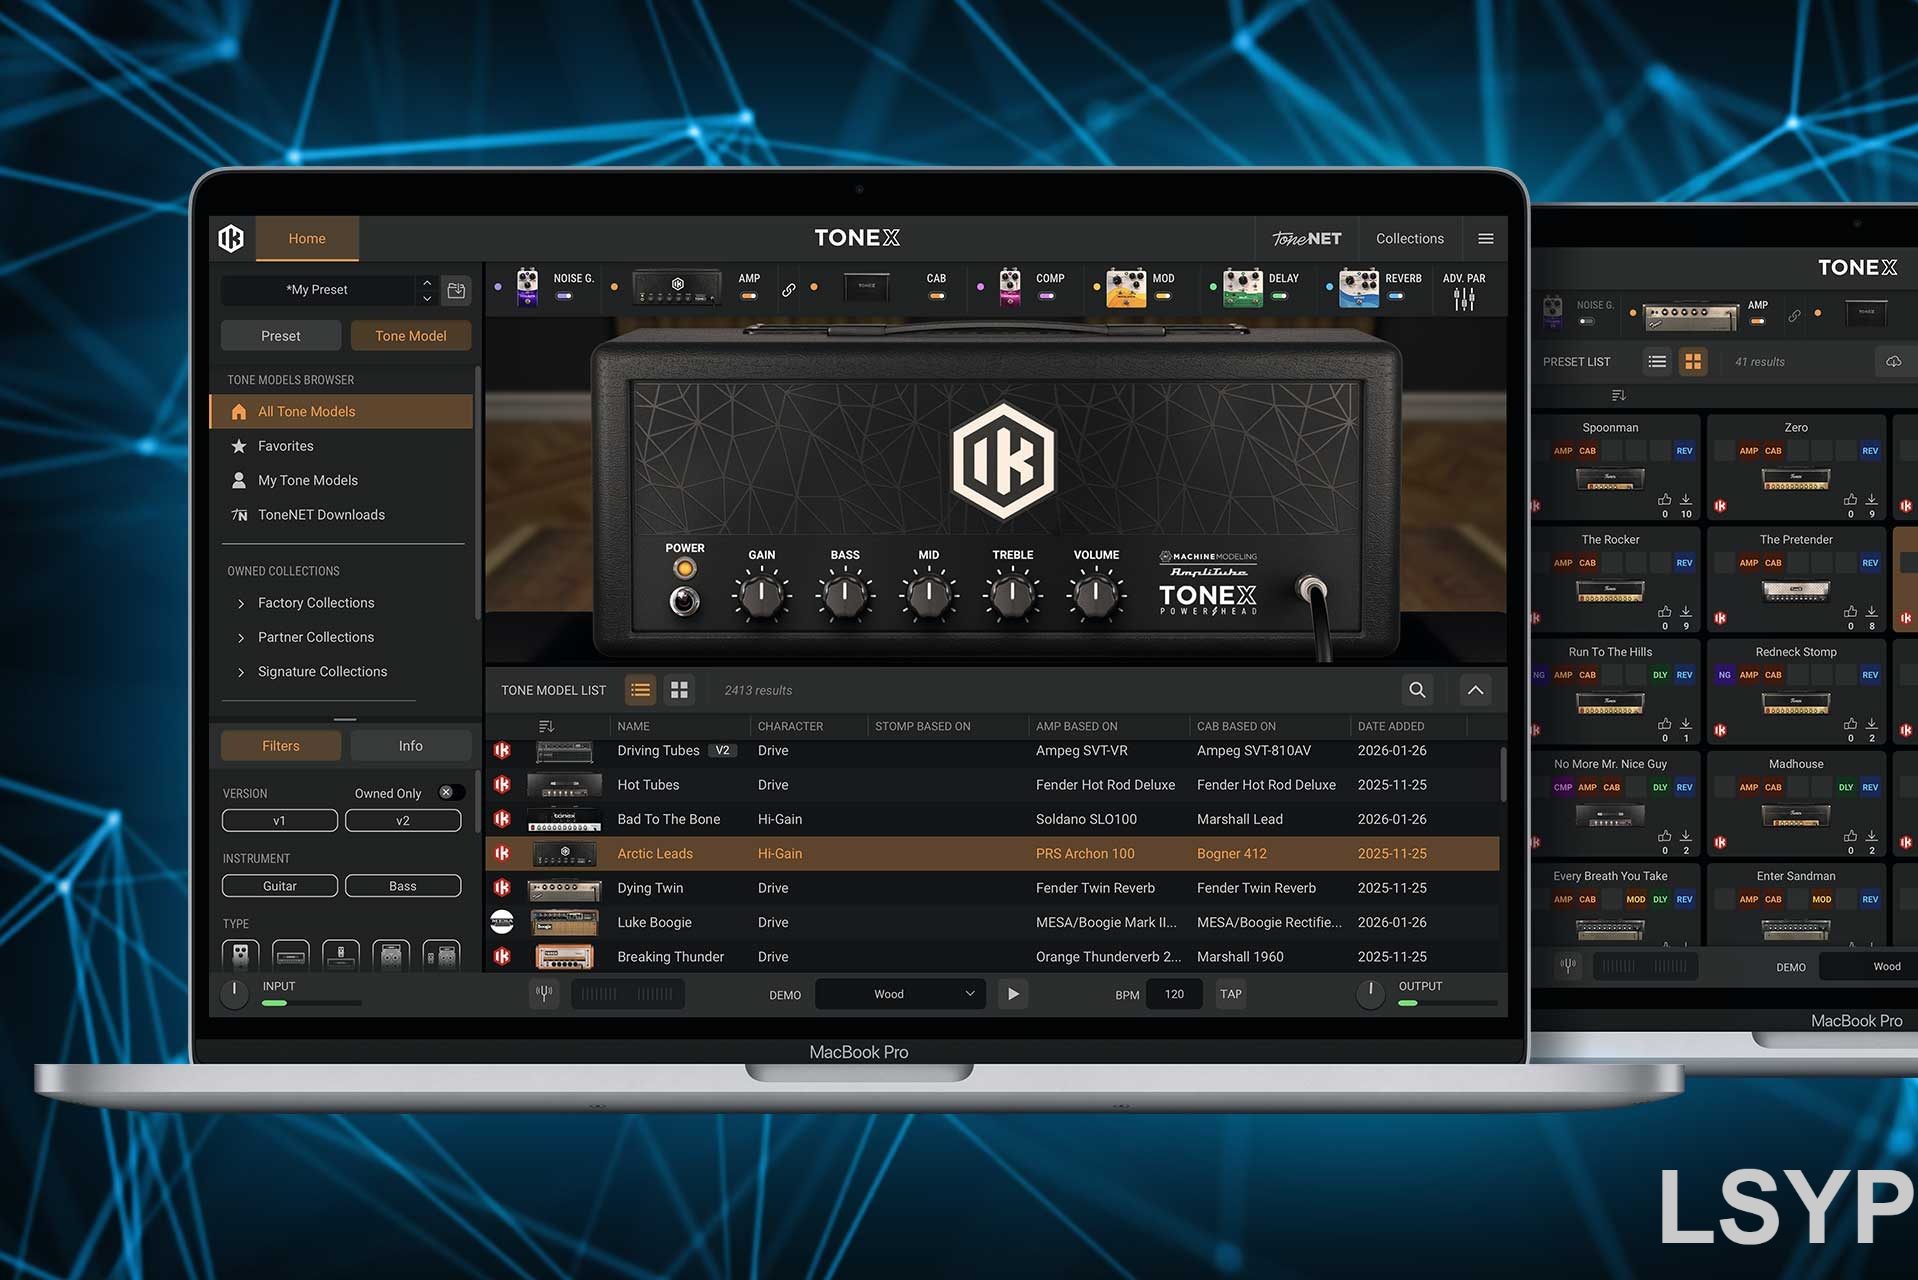The width and height of the screenshot is (1918, 1280).
Task: Open the Collections tab
Action: (x=1409, y=238)
